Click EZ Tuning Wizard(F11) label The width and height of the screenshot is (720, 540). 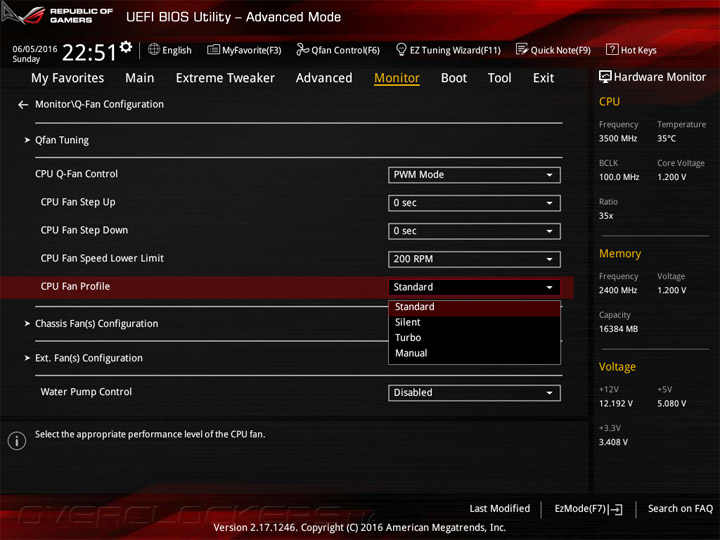(455, 50)
